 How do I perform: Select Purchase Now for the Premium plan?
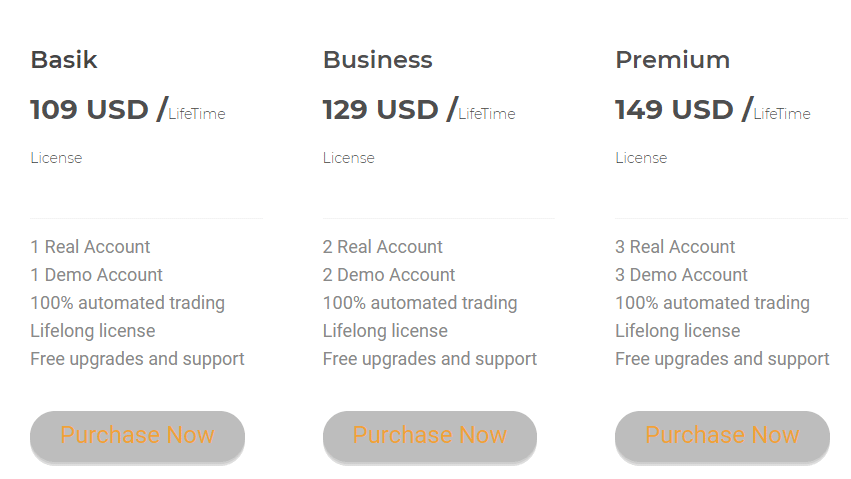click(x=722, y=436)
